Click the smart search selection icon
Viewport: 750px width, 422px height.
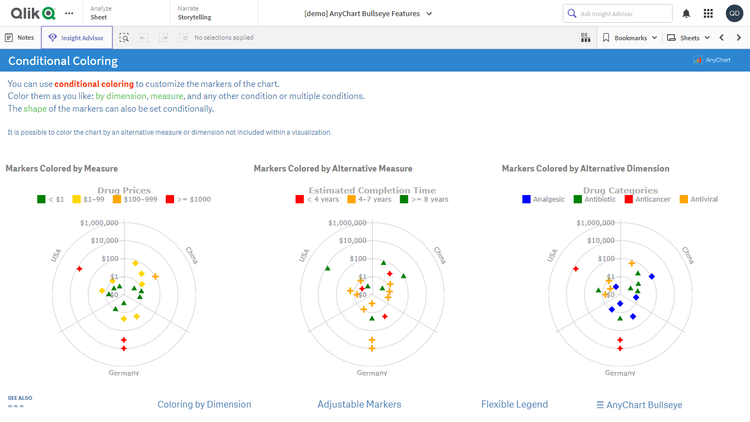click(124, 37)
